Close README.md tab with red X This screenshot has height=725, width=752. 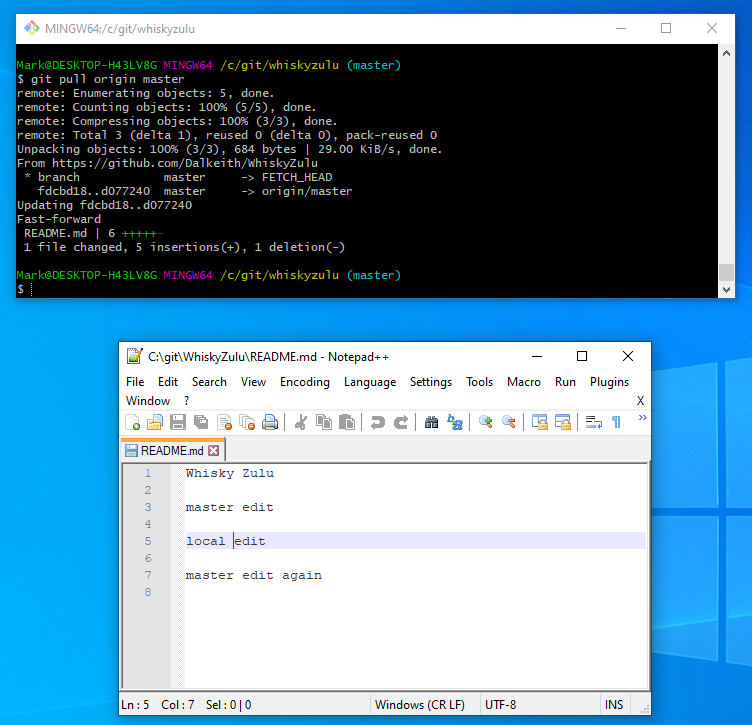tap(214, 451)
